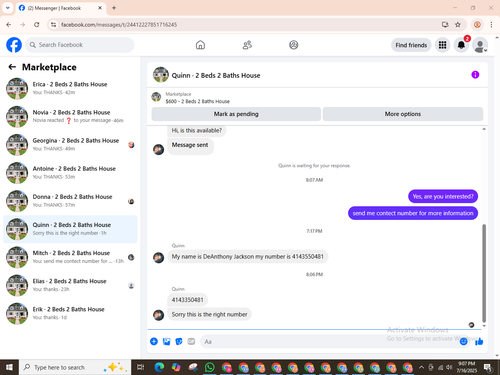Screen dimensions: 500x375
Task: Open conversation information purple icon
Action: (475, 75)
